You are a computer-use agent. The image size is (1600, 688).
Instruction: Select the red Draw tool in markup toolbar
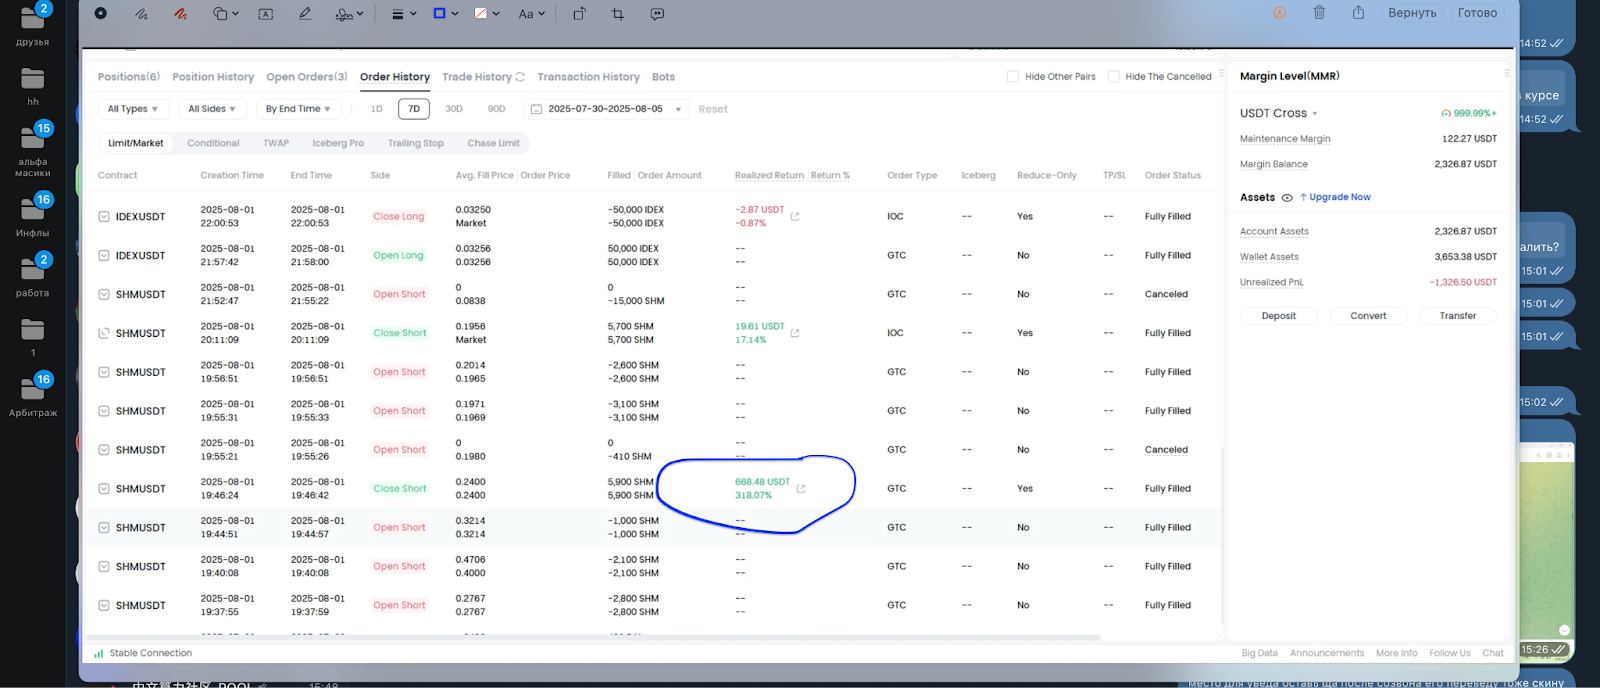180,14
